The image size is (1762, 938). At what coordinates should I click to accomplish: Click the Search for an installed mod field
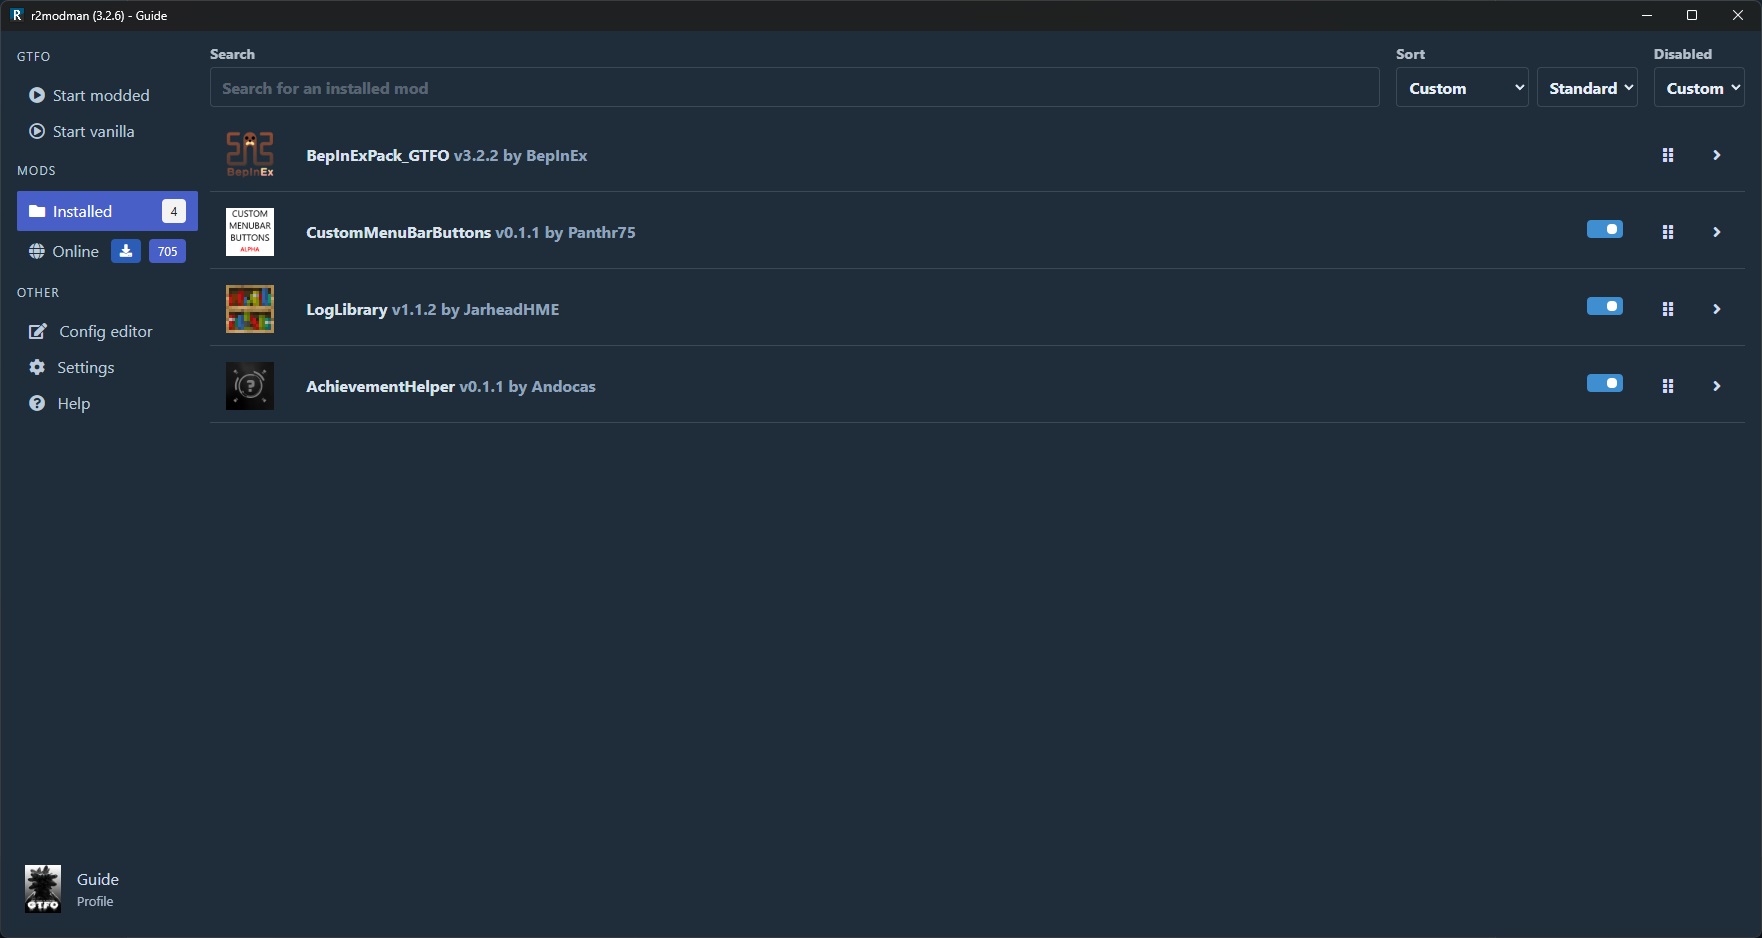(x=795, y=88)
